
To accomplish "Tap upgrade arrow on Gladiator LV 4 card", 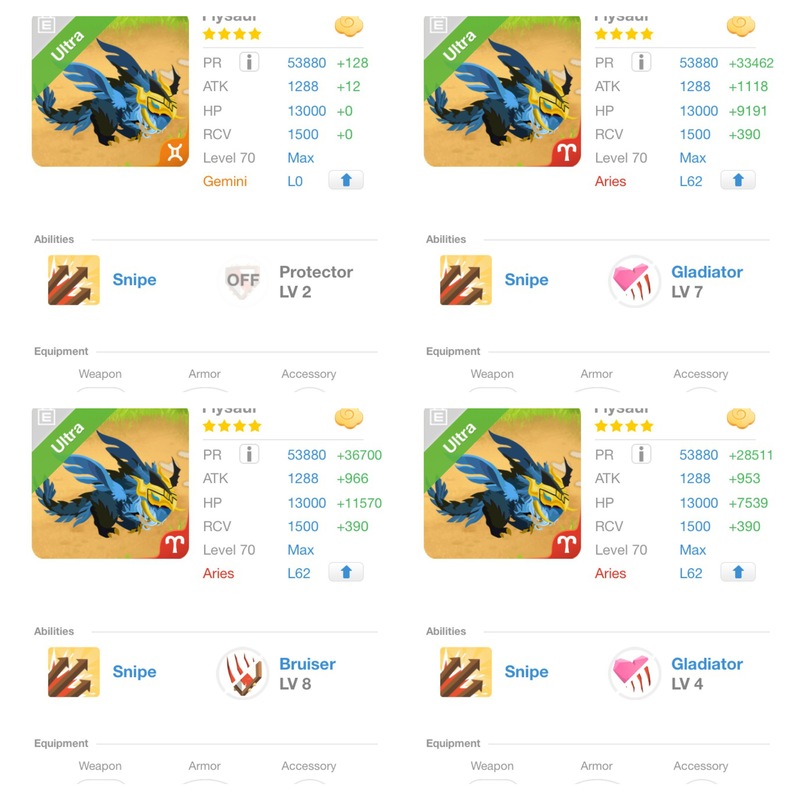I will point(738,572).
